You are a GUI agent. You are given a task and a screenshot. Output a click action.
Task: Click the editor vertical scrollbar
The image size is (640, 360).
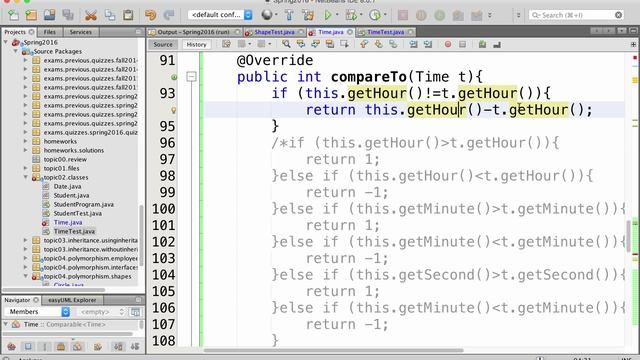[x=629, y=237]
